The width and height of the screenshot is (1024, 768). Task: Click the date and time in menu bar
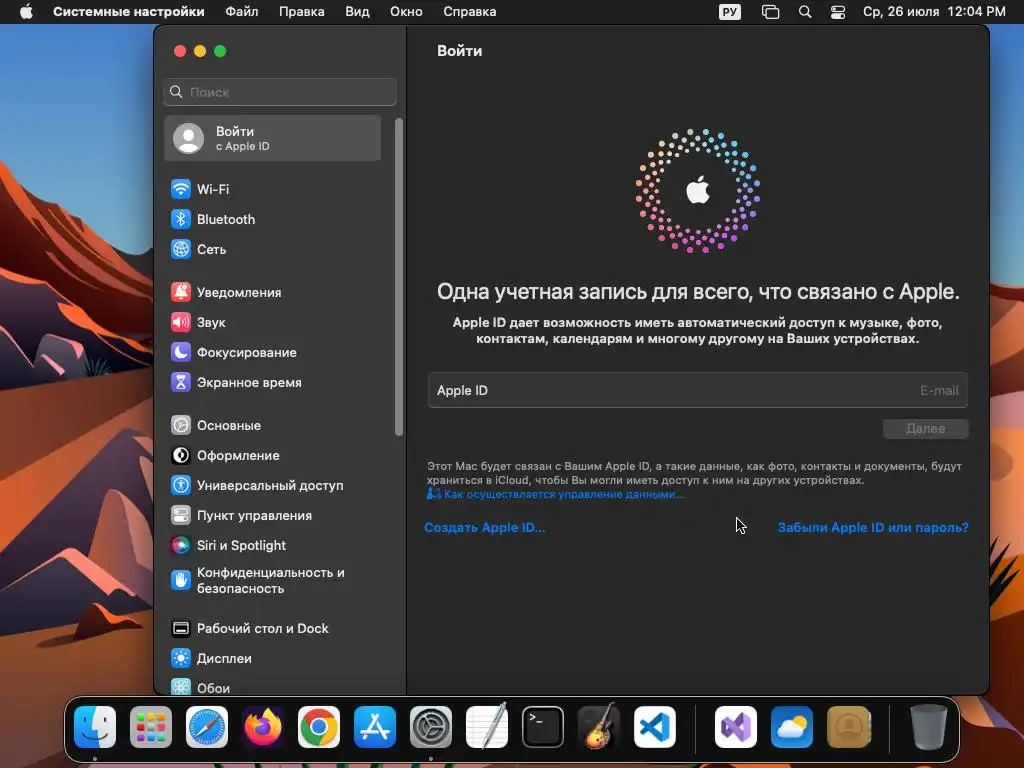tap(934, 12)
